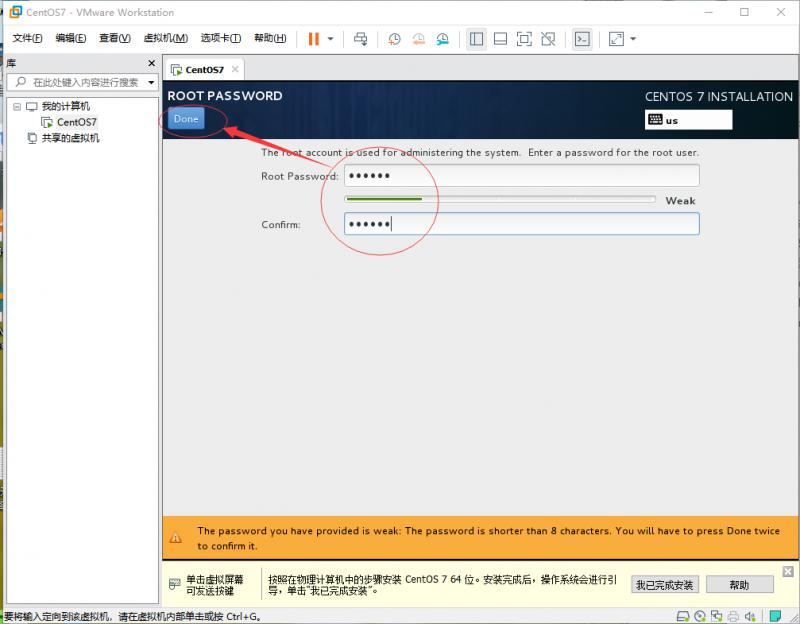Click the sound card status bar icon
Image resolution: width=800 pixels, height=624 pixels.
coord(749,616)
